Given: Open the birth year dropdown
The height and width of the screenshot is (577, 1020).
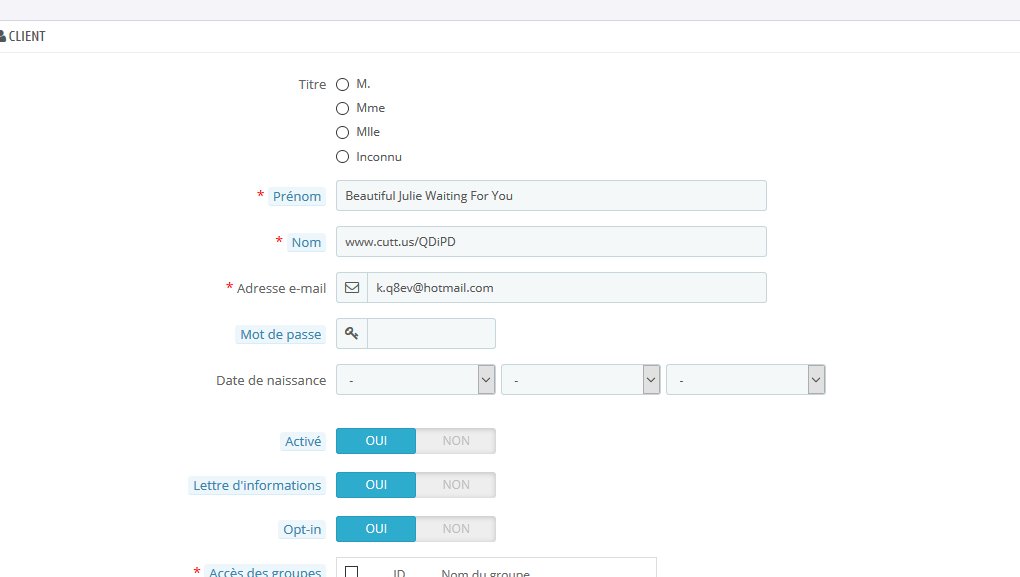Looking at the screenshot, I should click(745, 380).
